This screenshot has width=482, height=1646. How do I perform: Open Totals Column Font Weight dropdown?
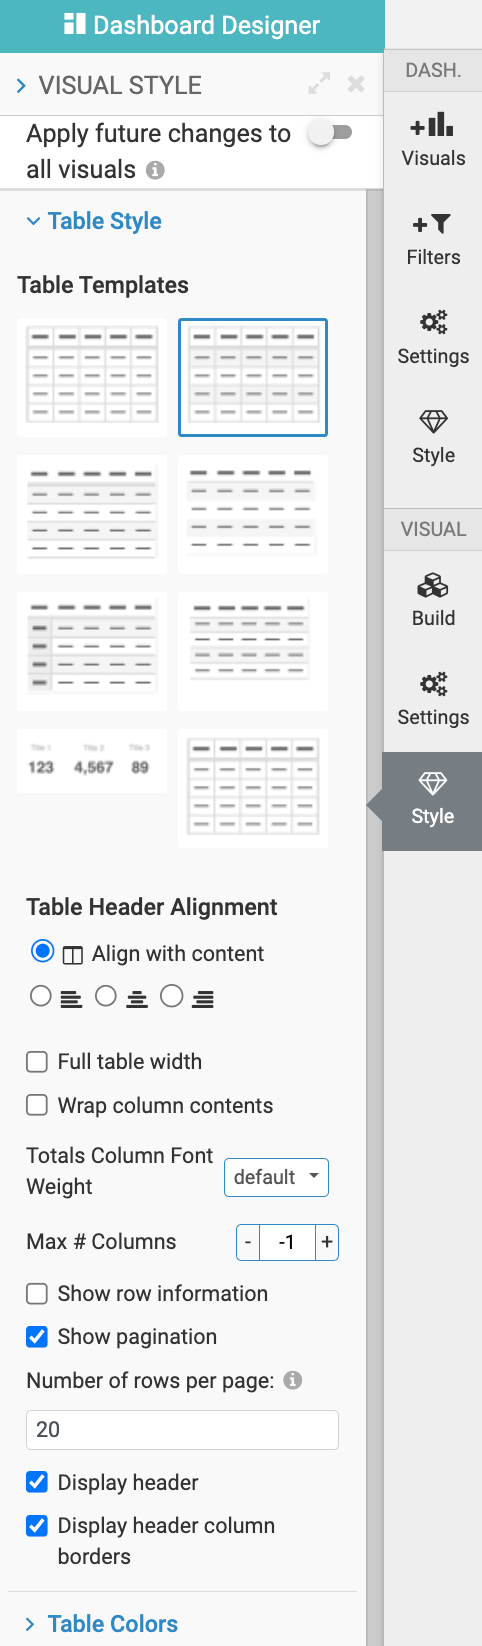(276, 1177)
